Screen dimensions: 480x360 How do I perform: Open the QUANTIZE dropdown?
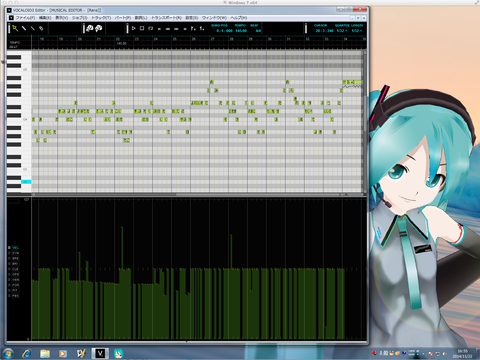pyautogui.click(x=341, y=31)
